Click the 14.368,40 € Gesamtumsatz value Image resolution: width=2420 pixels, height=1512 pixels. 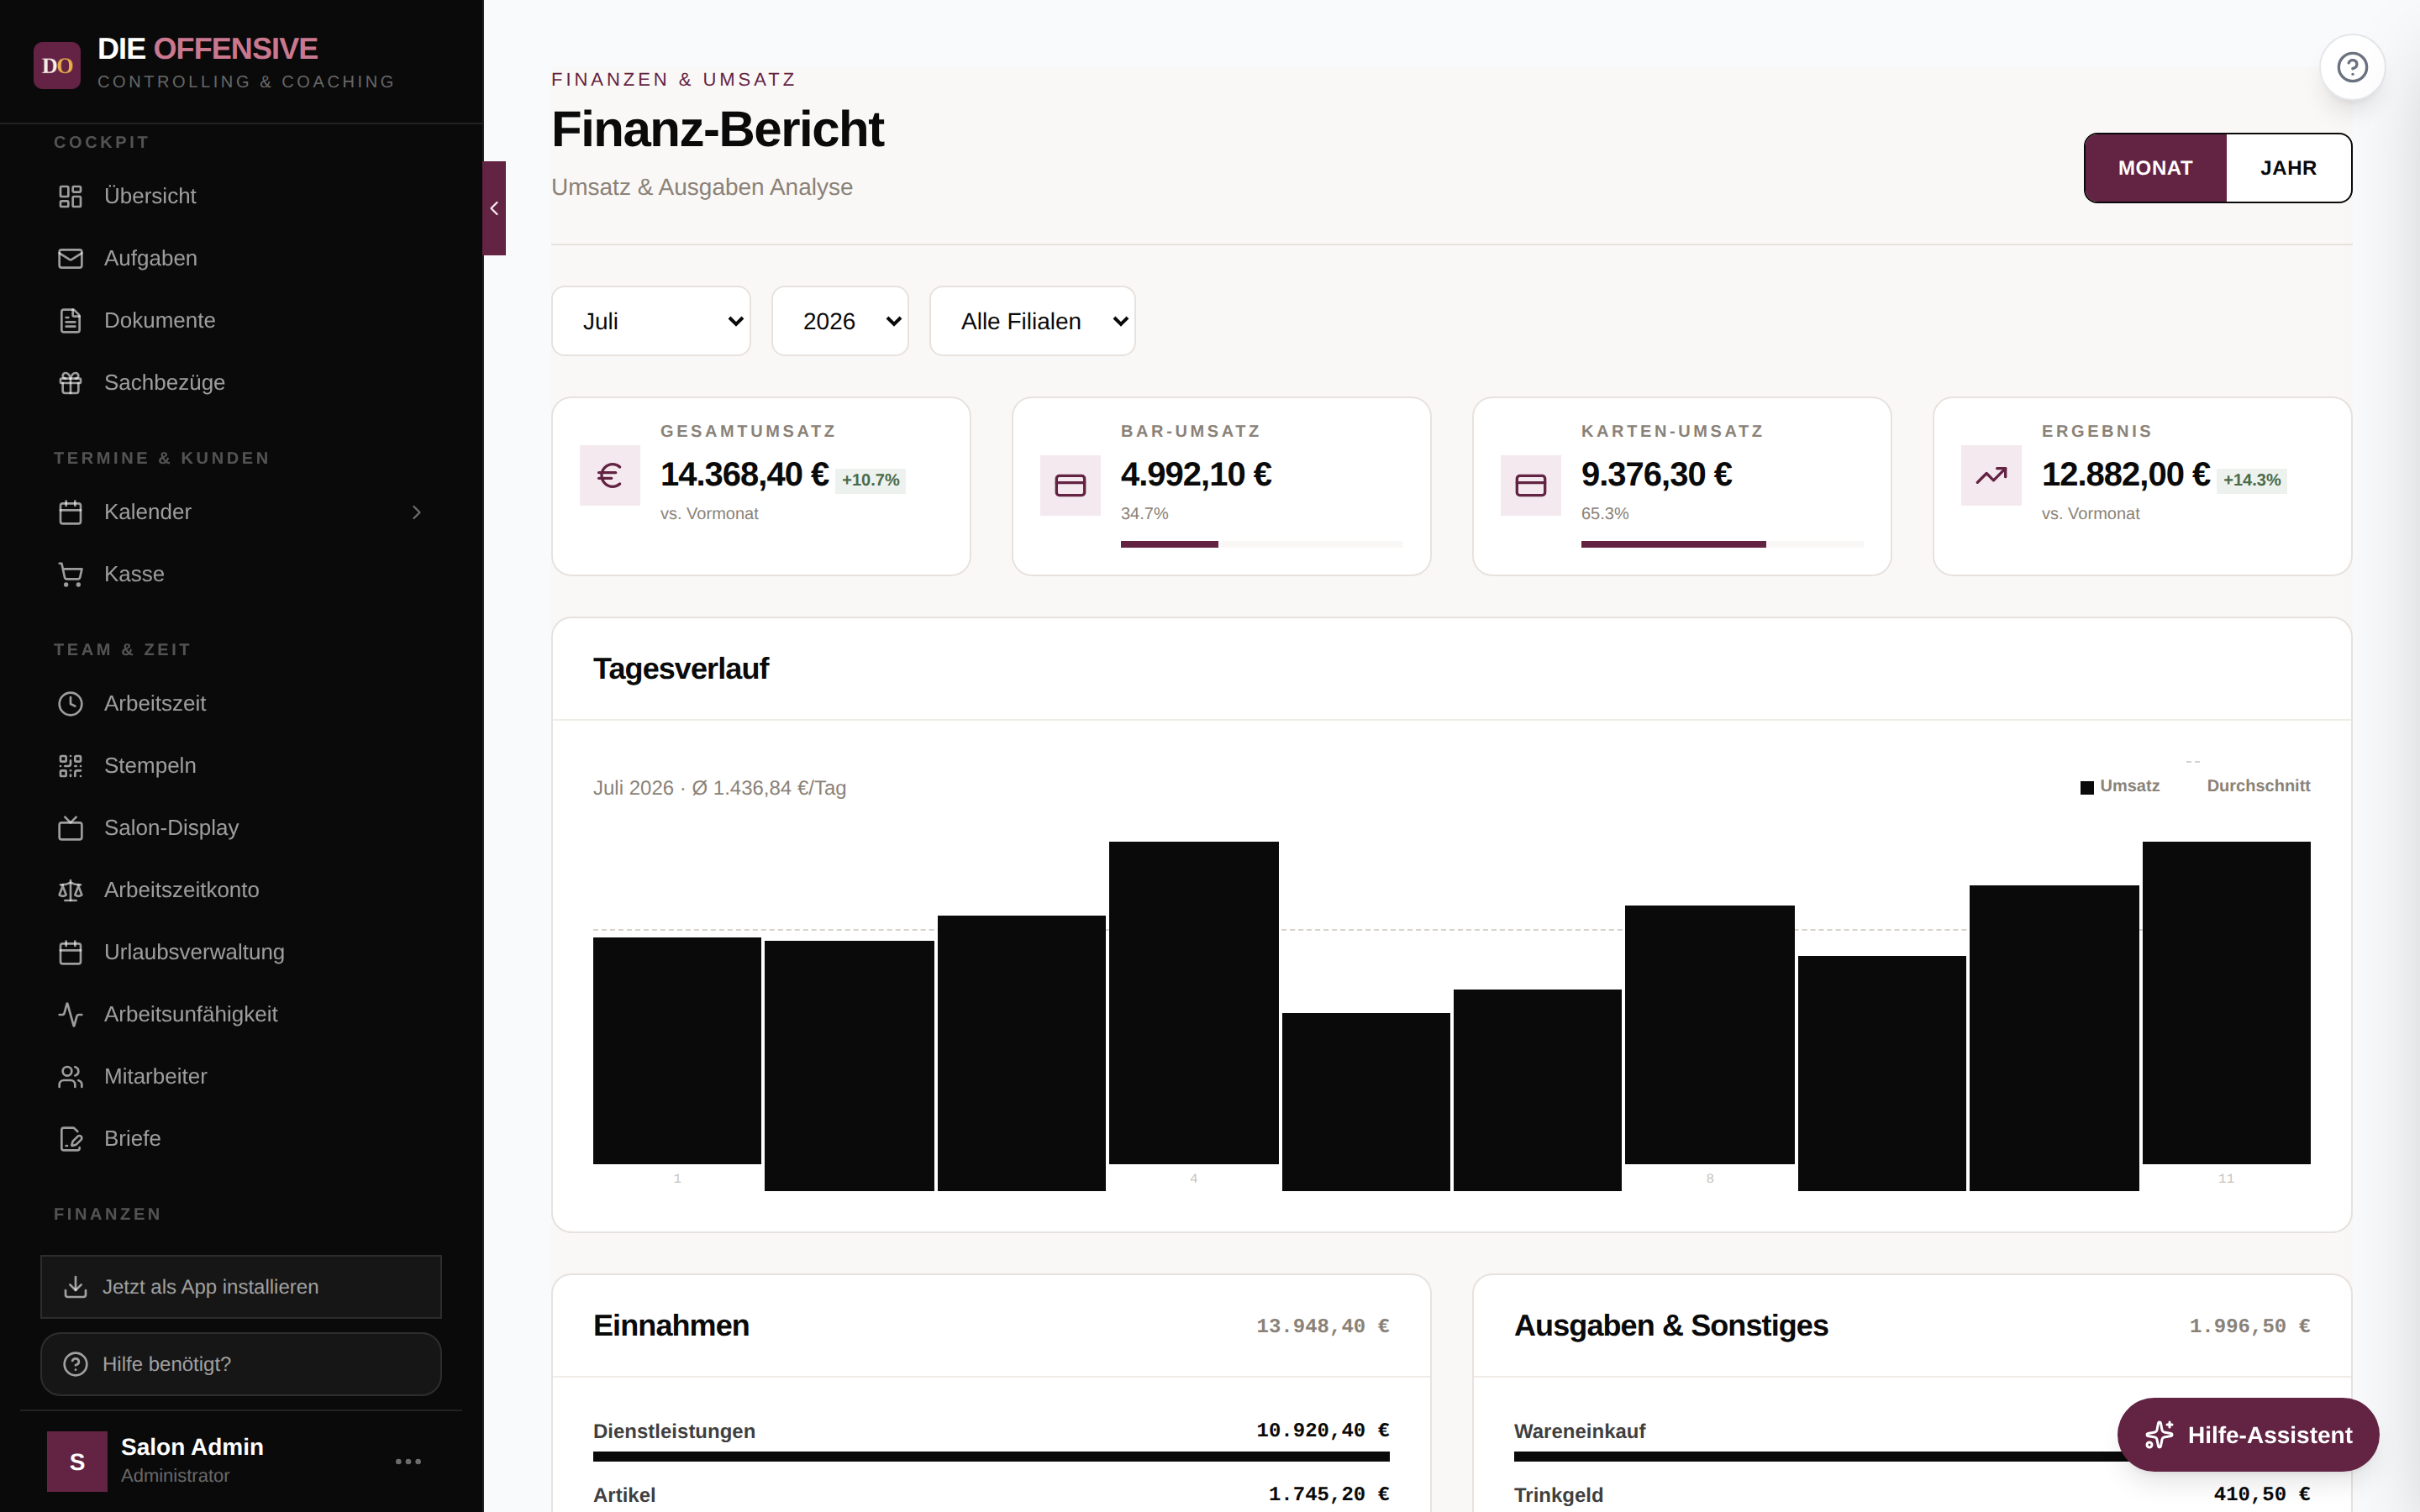[744, 474]
